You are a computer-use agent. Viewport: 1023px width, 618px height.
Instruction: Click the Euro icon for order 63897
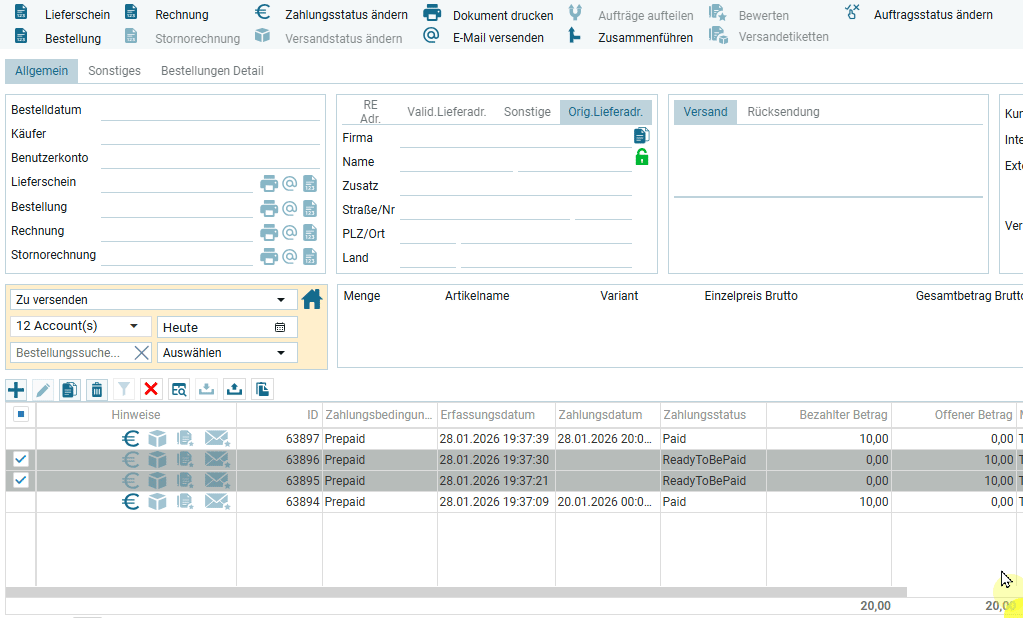tap(131, 438)
